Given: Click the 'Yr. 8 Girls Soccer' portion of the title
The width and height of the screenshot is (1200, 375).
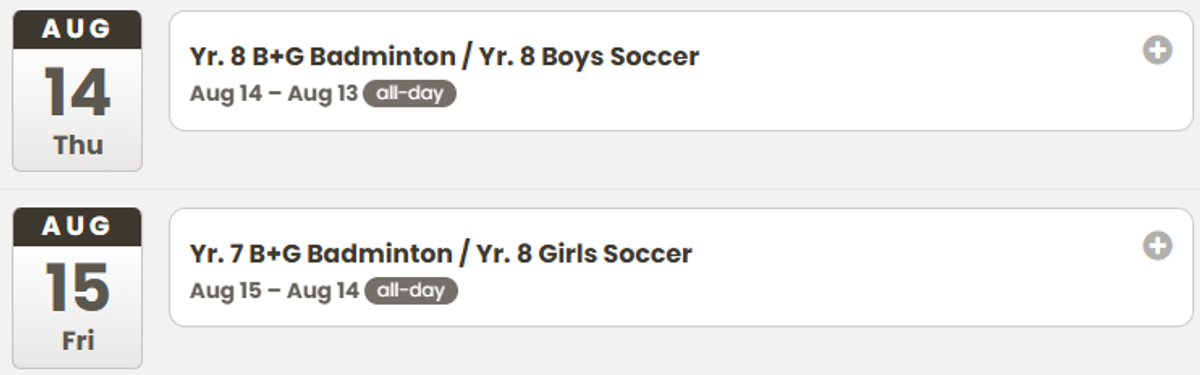Looking at the screenshot, I should pyautogui.click(x=585, y=254).
